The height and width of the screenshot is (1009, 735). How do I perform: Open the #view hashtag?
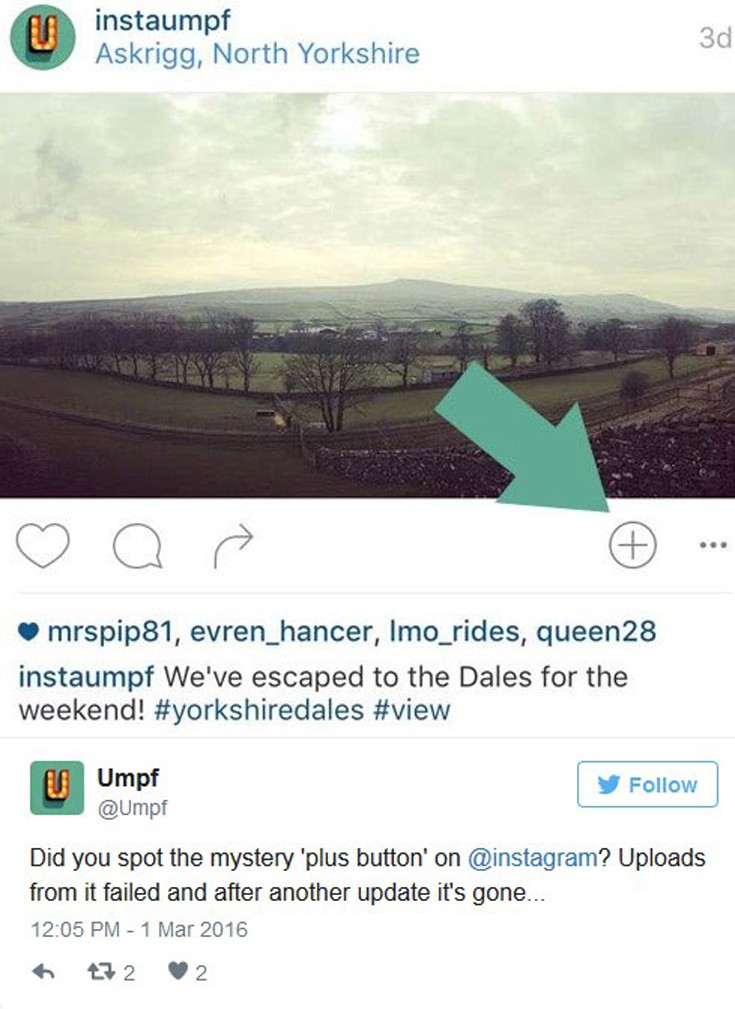click(411, 710)
